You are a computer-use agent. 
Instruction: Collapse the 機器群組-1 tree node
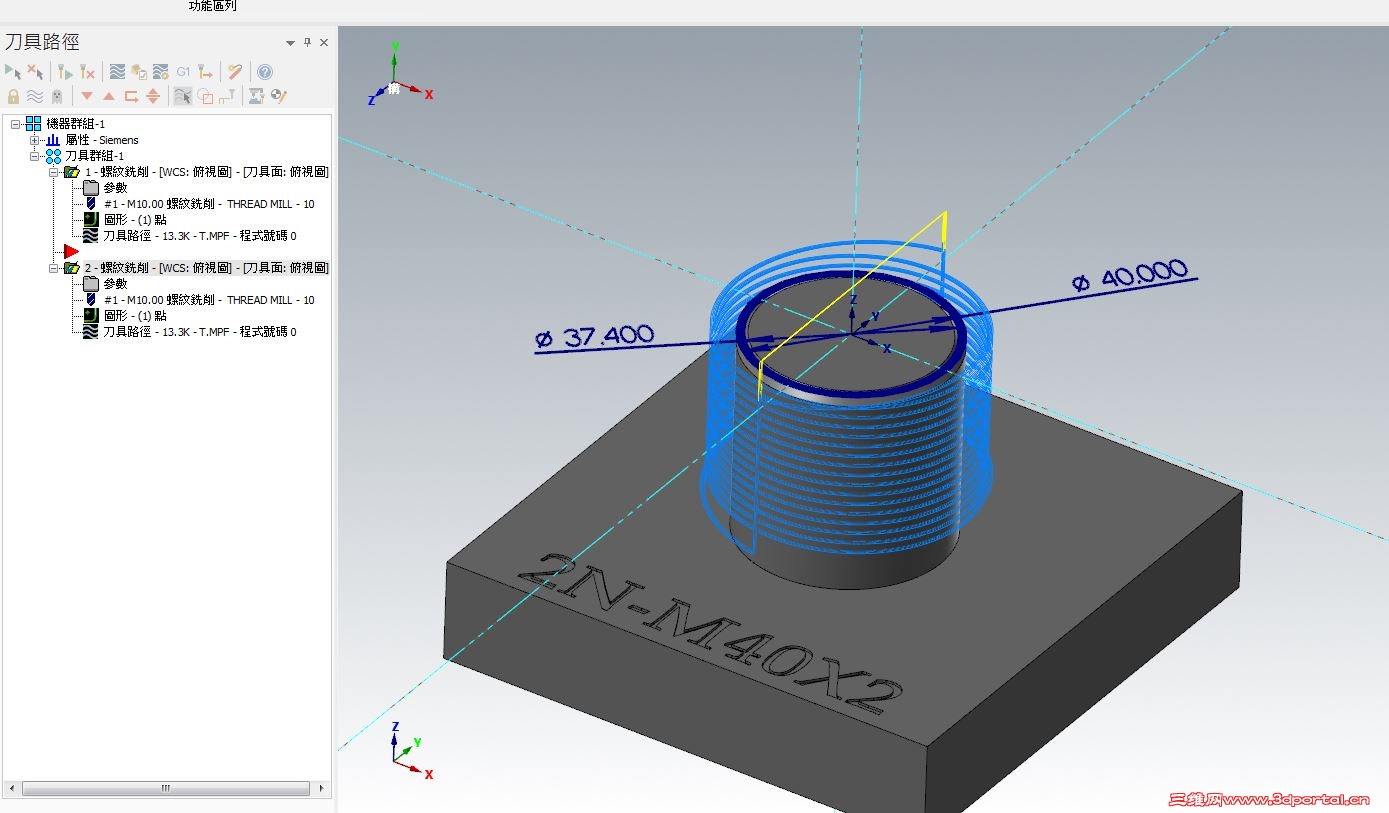[x=16, y=124]
